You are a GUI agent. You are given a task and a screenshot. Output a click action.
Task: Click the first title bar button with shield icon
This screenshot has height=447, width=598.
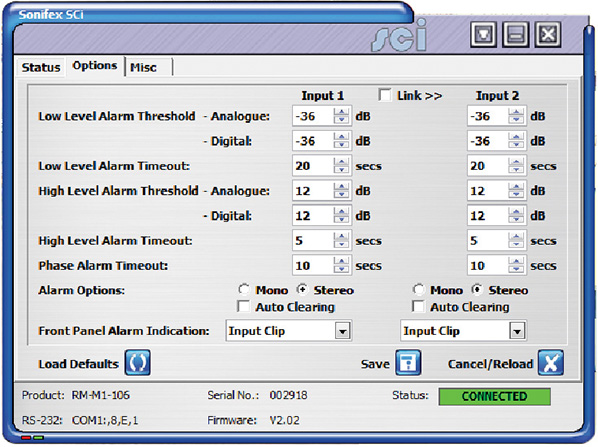point(483,35)
